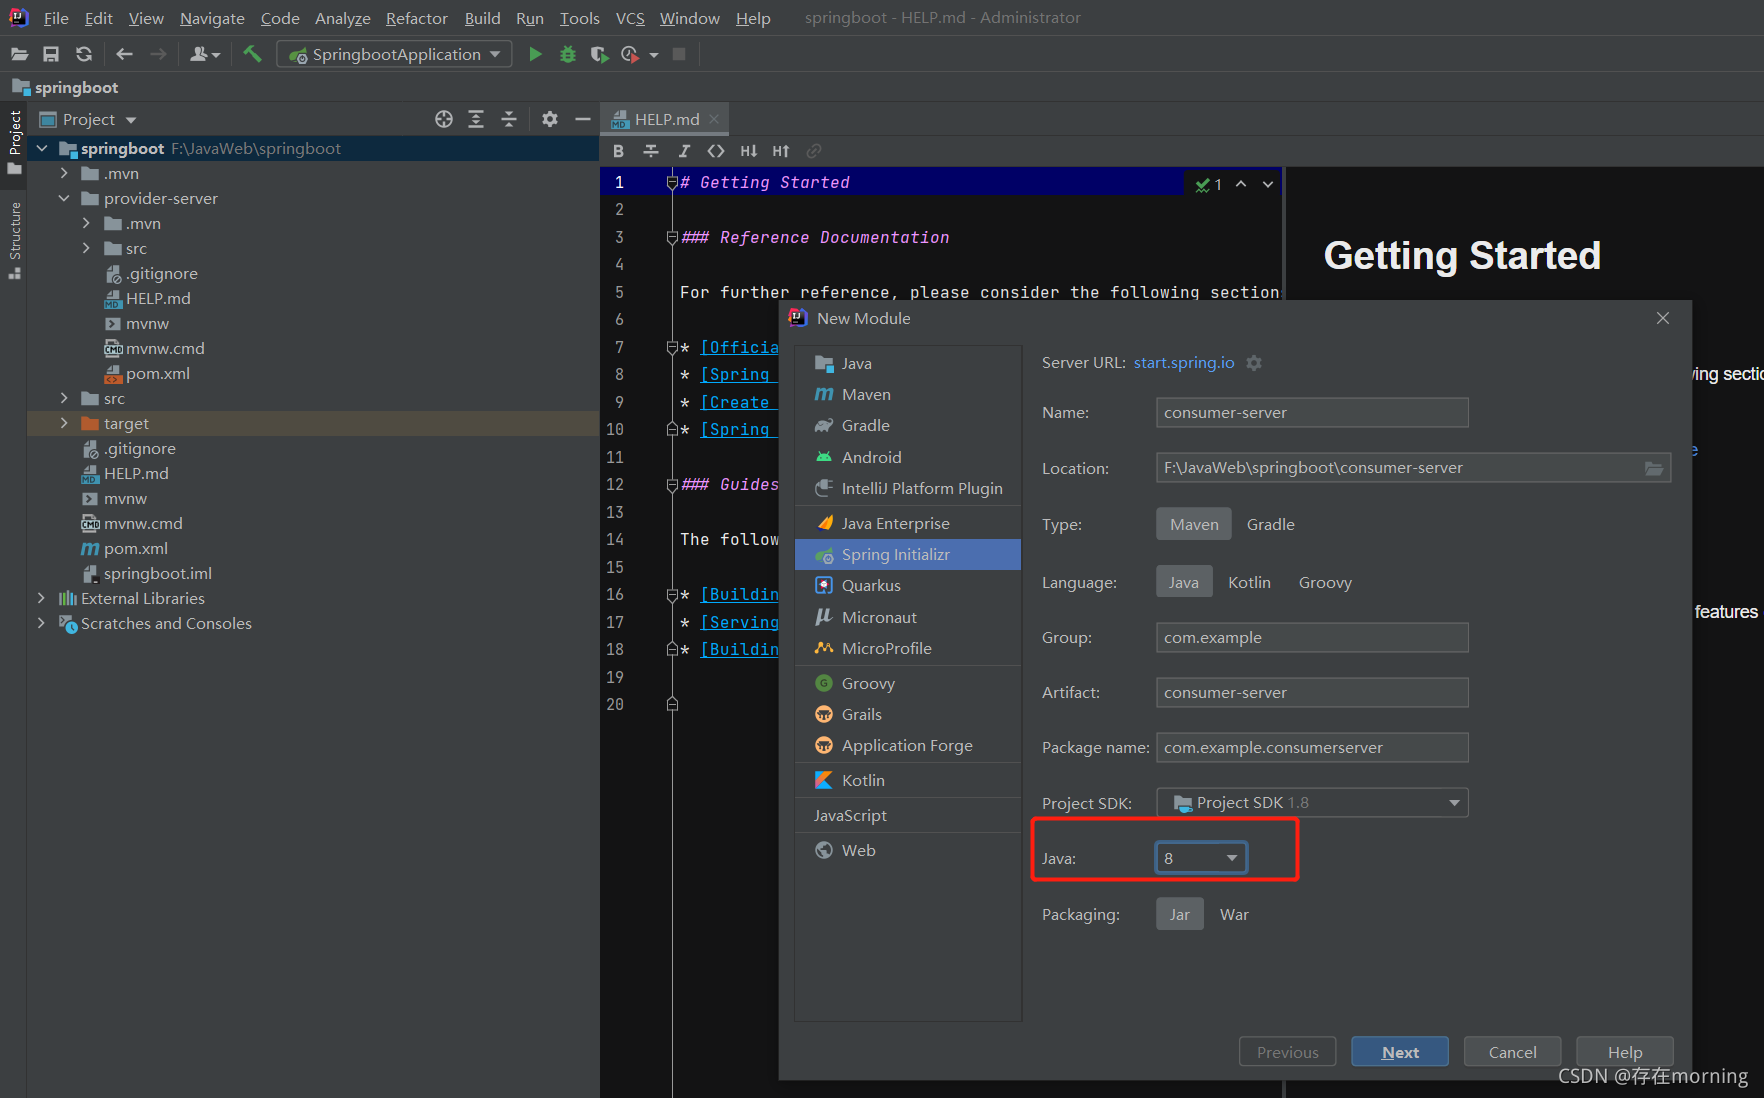The image size is (1764, 1098).
Task: Collapse springboot root project node
Action: pyautogui.click(x=42, y=148)
